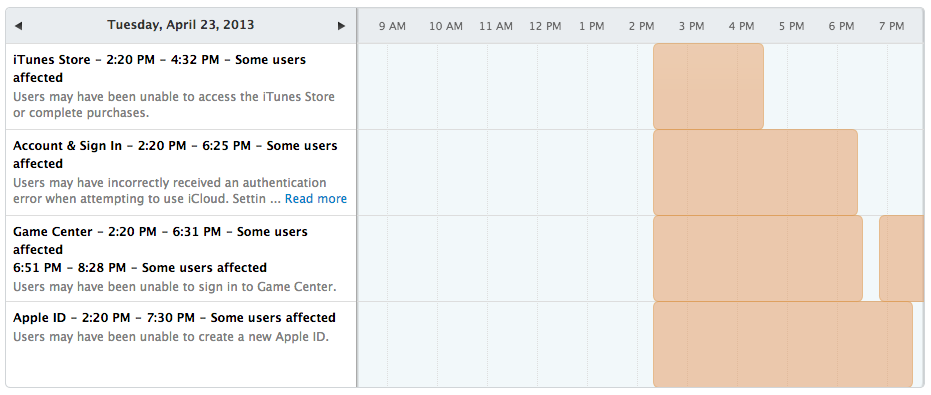931x395 pixels.
Task: Click the 11 AM time label
Action: [496, 26]
